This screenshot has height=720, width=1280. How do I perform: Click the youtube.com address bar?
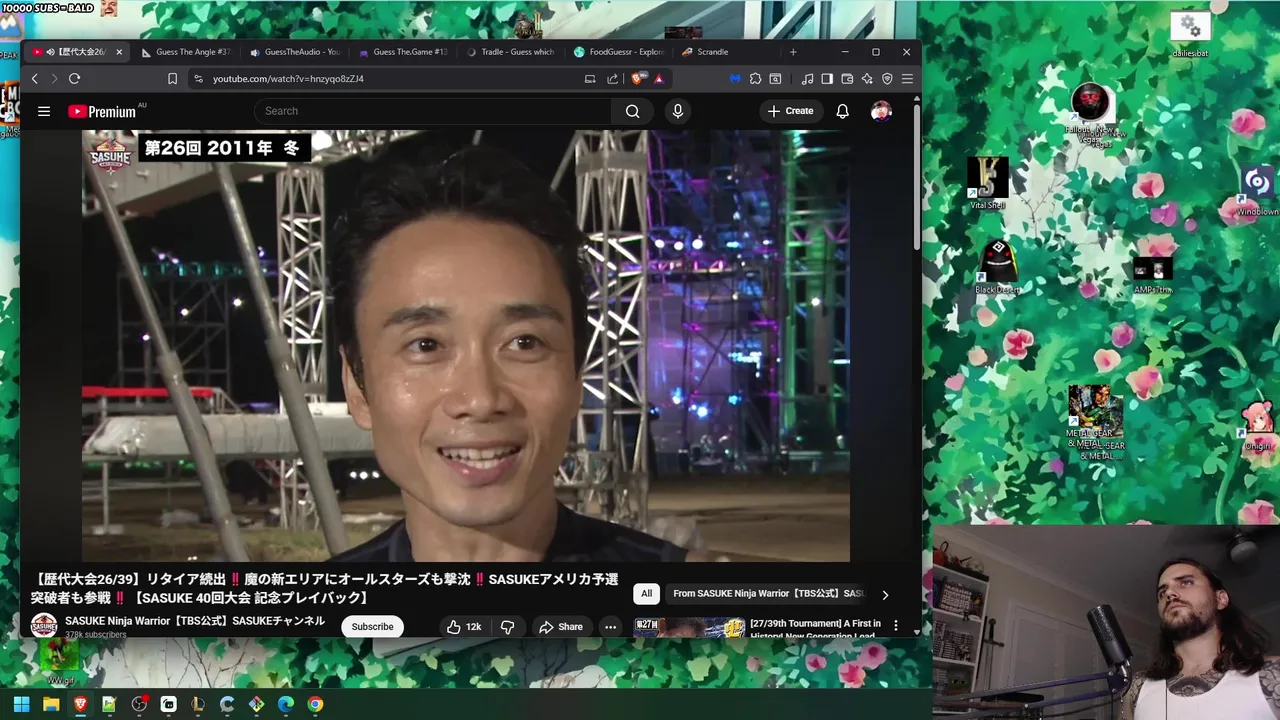tap(390, 79)
